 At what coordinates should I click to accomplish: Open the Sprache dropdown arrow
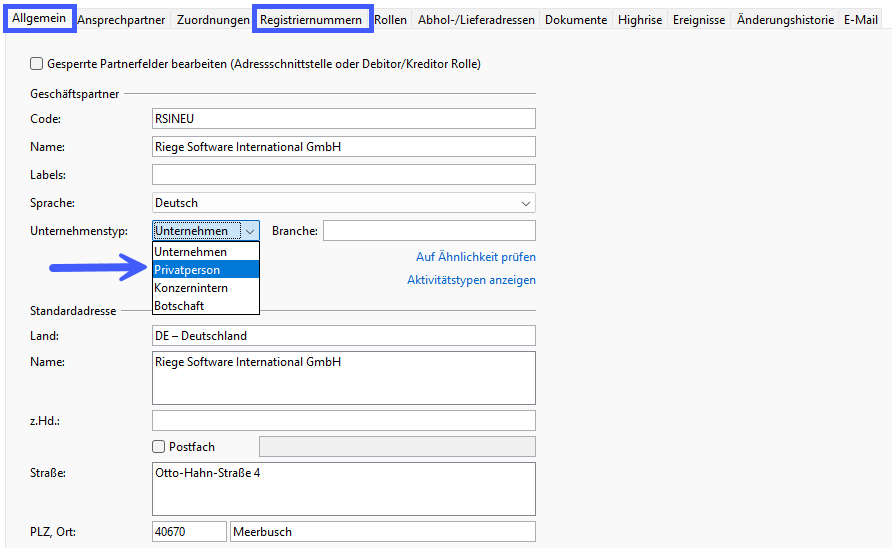(x=526, y=203)
